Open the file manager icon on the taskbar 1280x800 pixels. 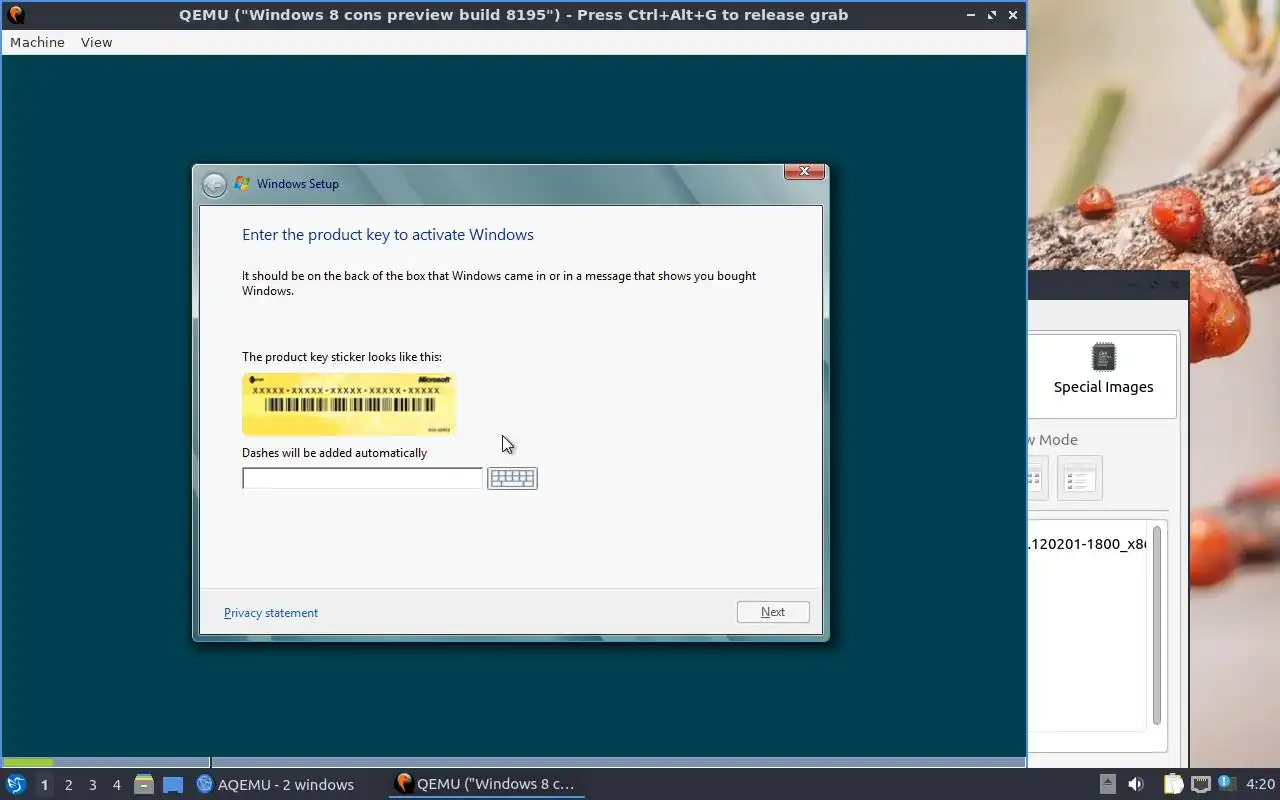144,784
